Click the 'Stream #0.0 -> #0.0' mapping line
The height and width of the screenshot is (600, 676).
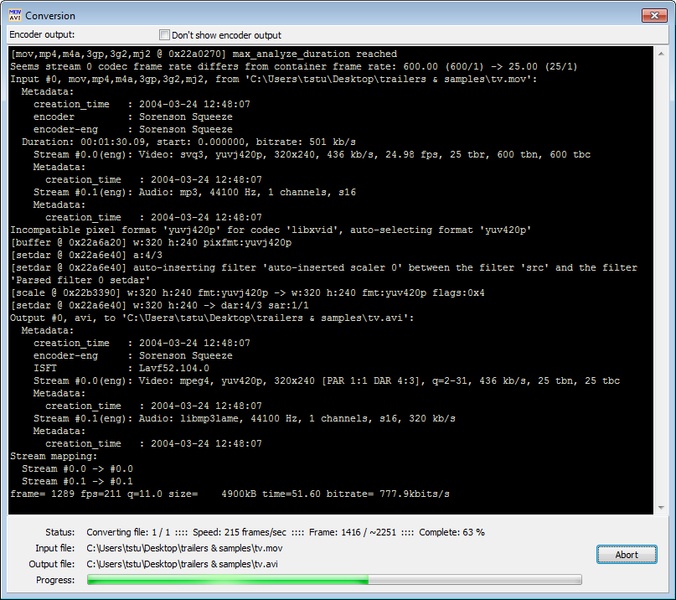point(77,469)
